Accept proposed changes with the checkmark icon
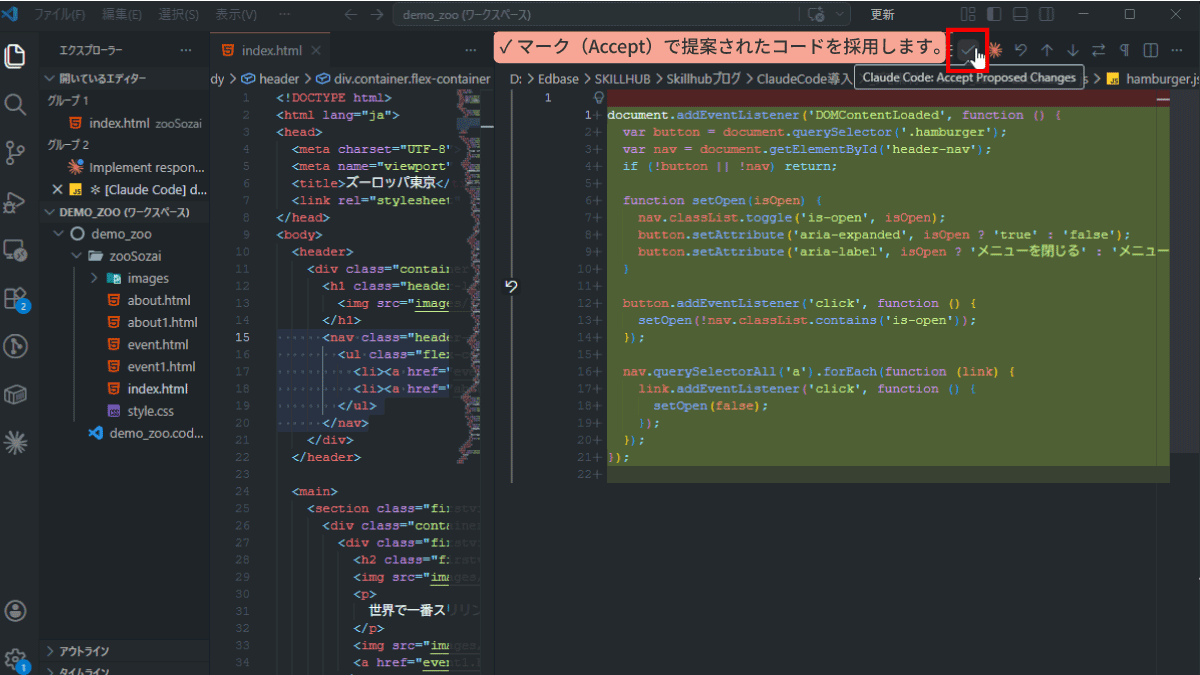This screenshot has width=1200, height=675. tap(966, 50)
